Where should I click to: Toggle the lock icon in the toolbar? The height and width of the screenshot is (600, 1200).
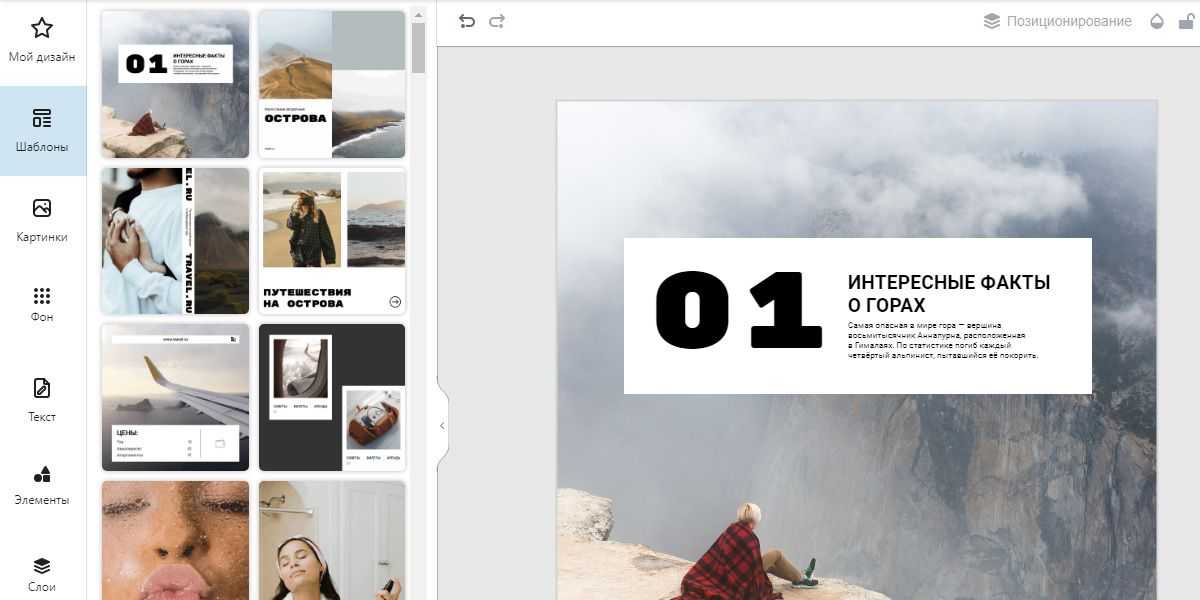[1186, 21]
